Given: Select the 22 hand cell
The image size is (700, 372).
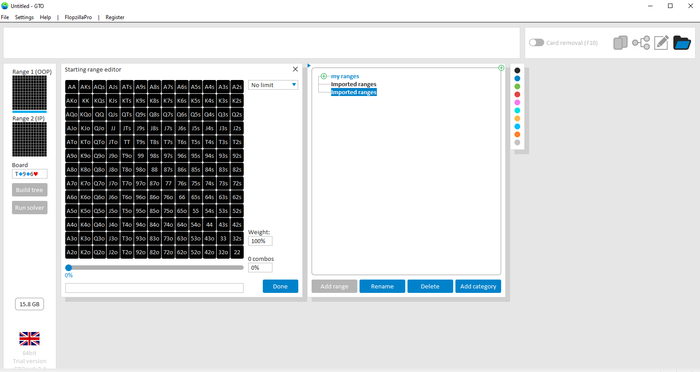Looking at the screenshot, I should pyautogui.click(x=237, y=252).
